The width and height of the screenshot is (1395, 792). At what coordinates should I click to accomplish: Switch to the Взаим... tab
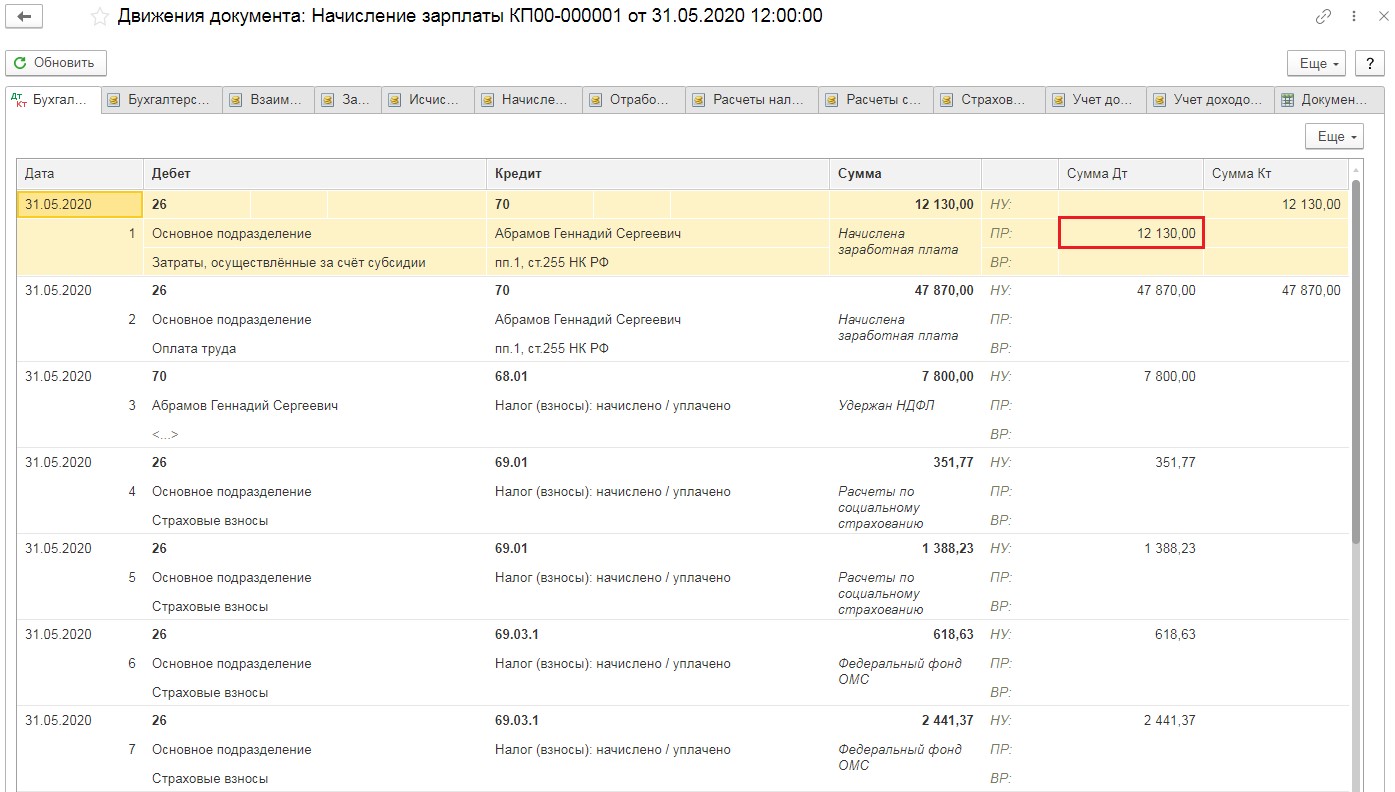point(269,100)
